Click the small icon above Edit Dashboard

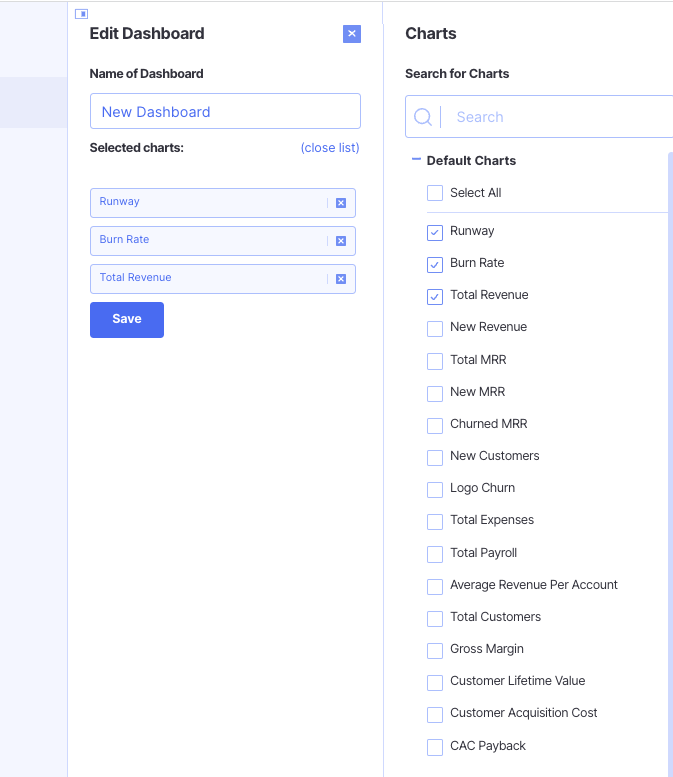coord(82,14)
